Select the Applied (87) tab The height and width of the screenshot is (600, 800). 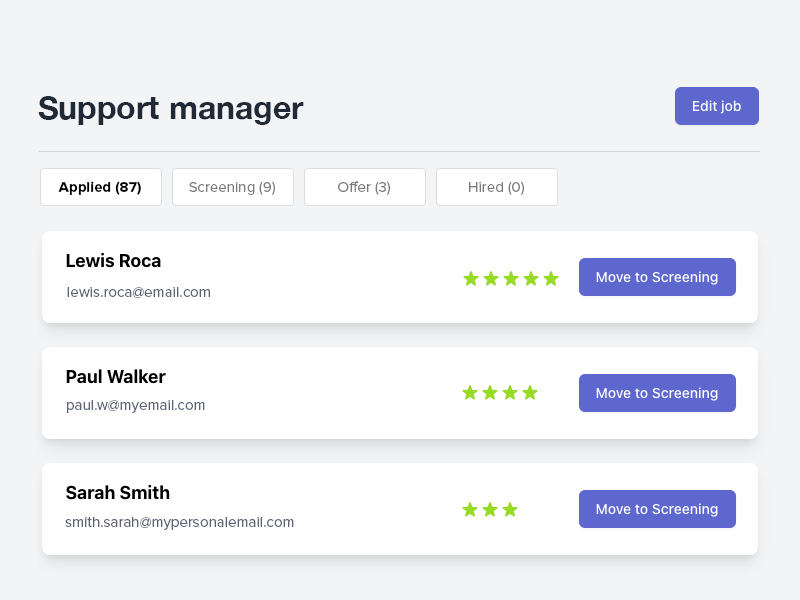coord(100,187)
